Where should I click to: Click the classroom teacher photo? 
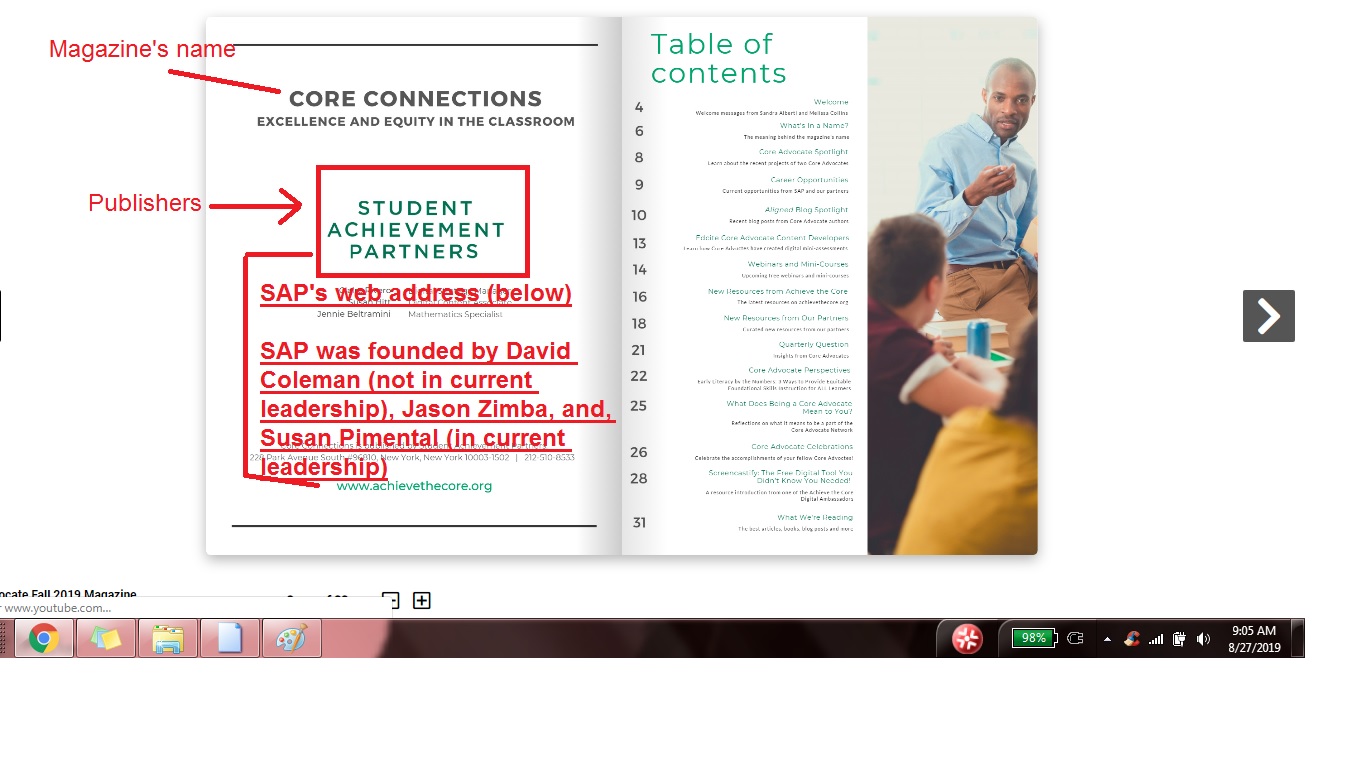(x=952, y=286)
